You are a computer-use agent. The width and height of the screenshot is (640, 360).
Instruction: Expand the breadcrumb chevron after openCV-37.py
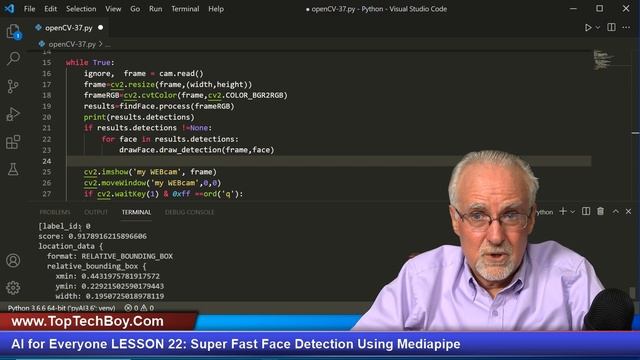[100, 44]
